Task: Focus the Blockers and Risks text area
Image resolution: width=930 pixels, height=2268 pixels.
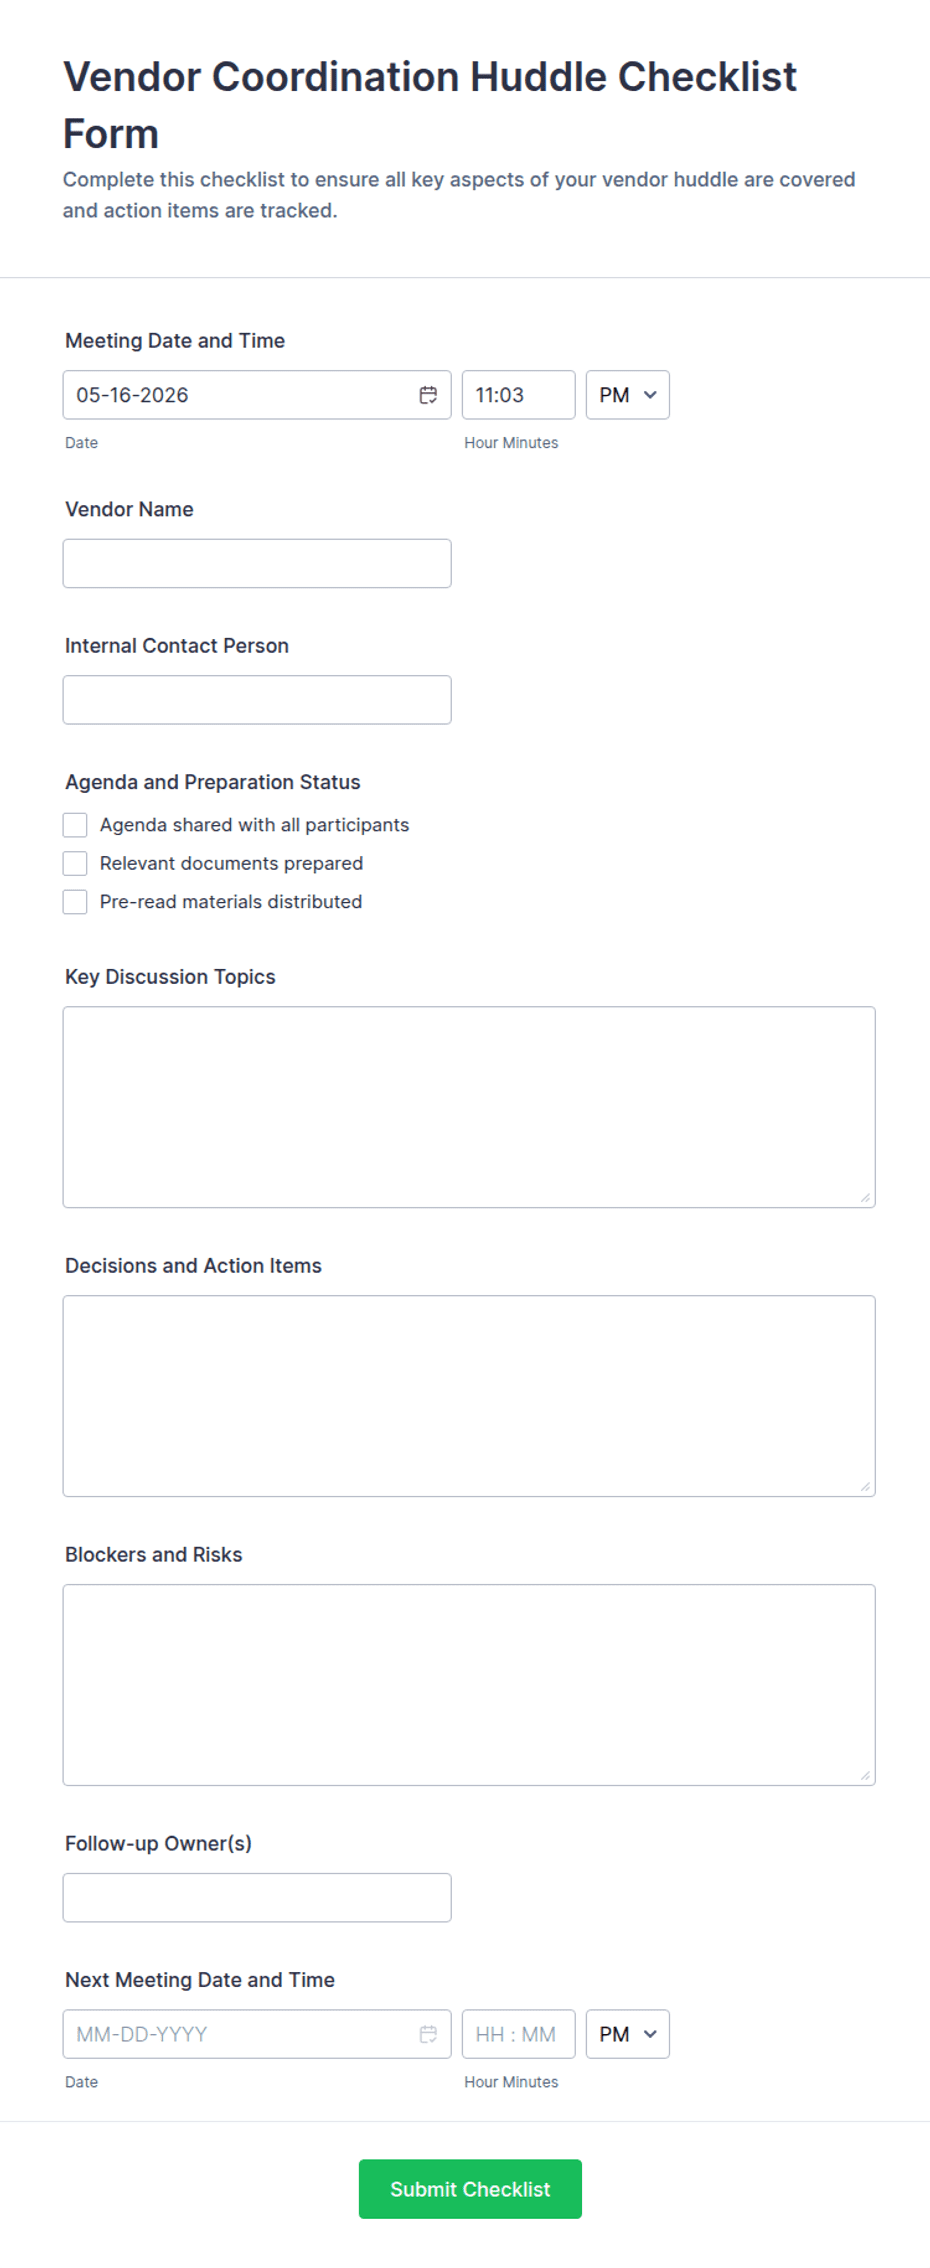Action: pos(469,1685)
